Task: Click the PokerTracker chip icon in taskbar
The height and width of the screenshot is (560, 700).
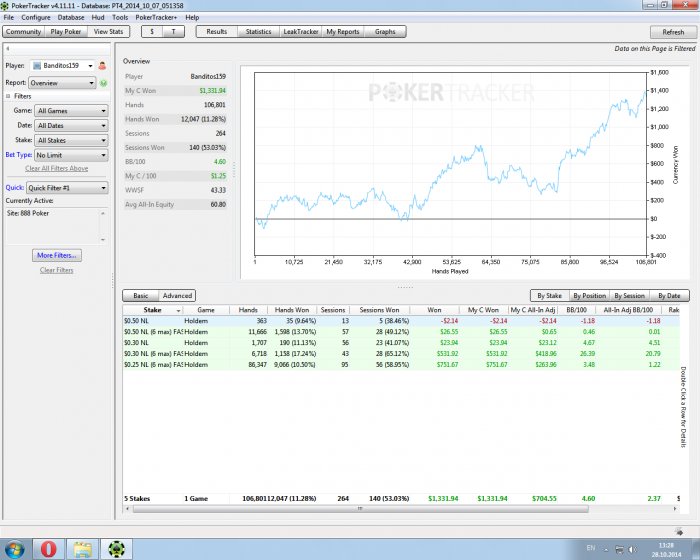Action: coord(118,547)
